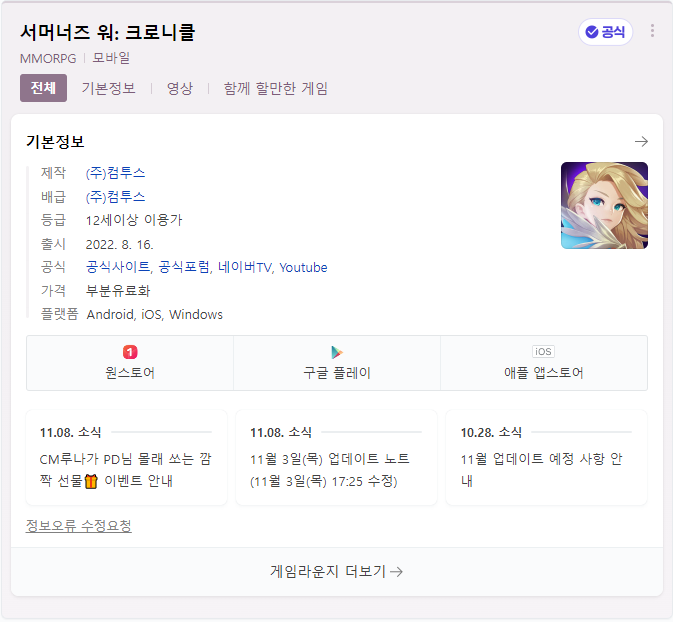The height and width of the screenshot is (622, 673).
Task: Open the three-dot more options menu
Action: click(652, 31)
